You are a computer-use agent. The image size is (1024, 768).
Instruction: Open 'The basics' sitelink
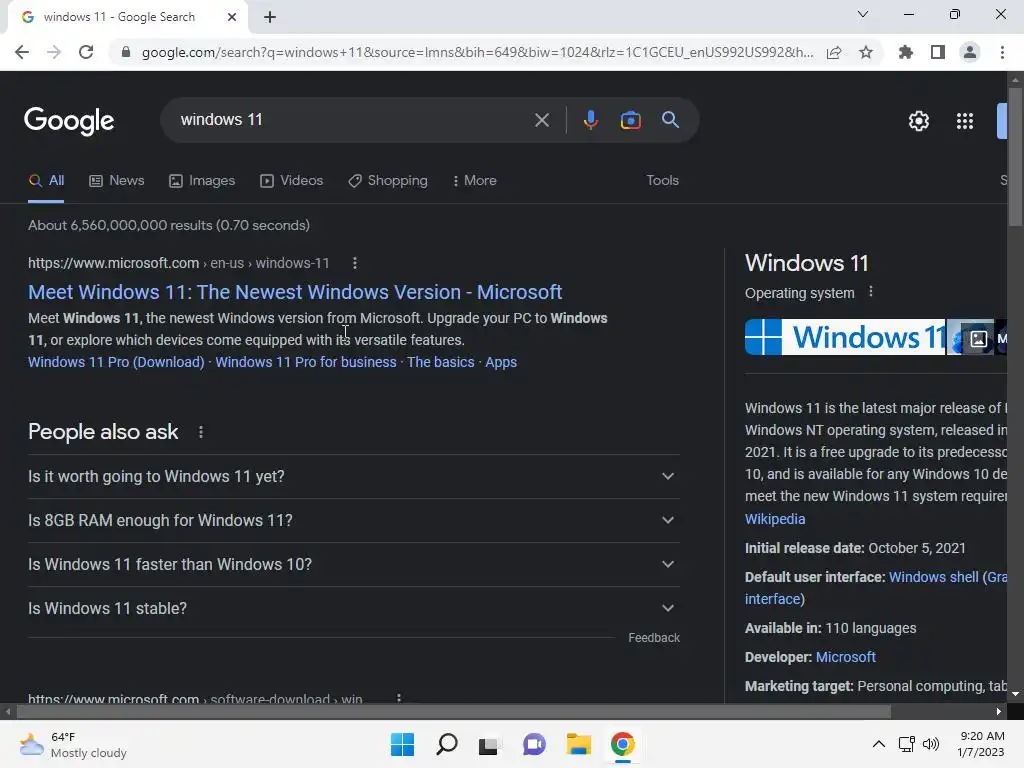441,362
